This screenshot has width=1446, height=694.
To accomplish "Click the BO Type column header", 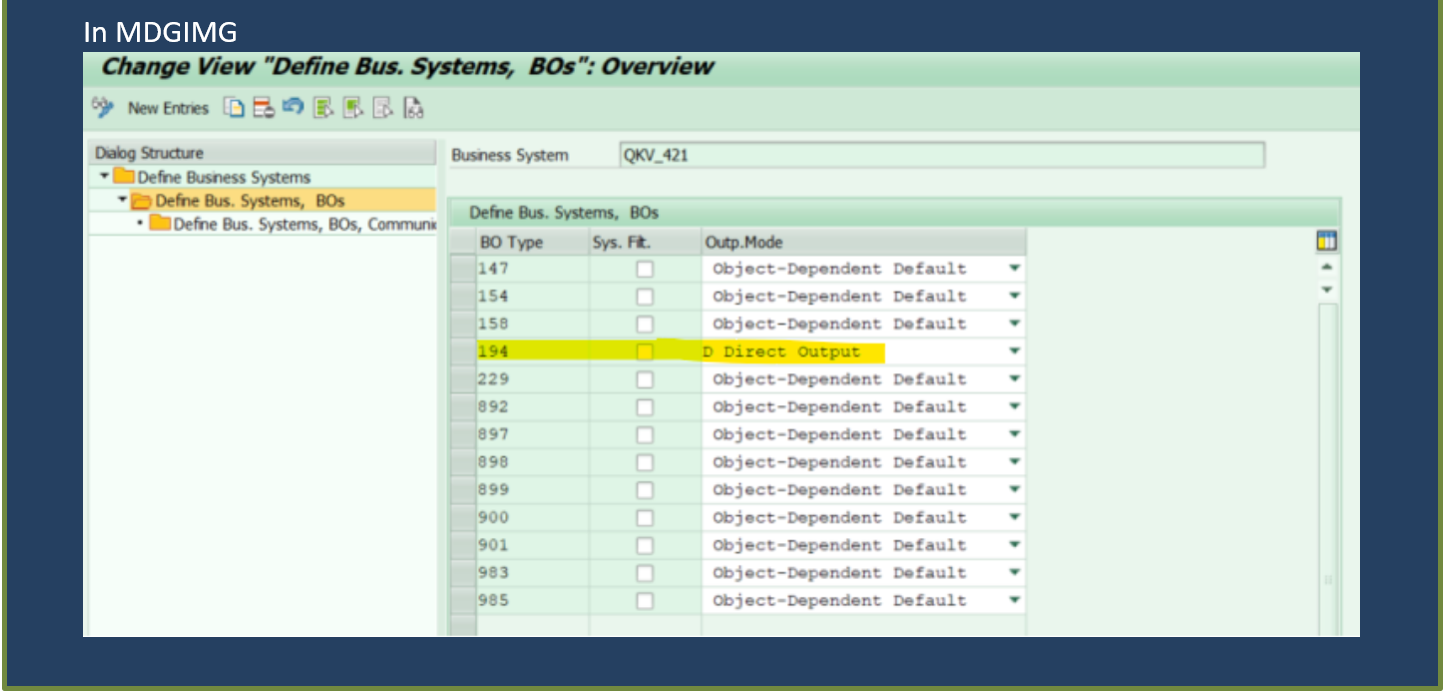I will click(532, 242).
